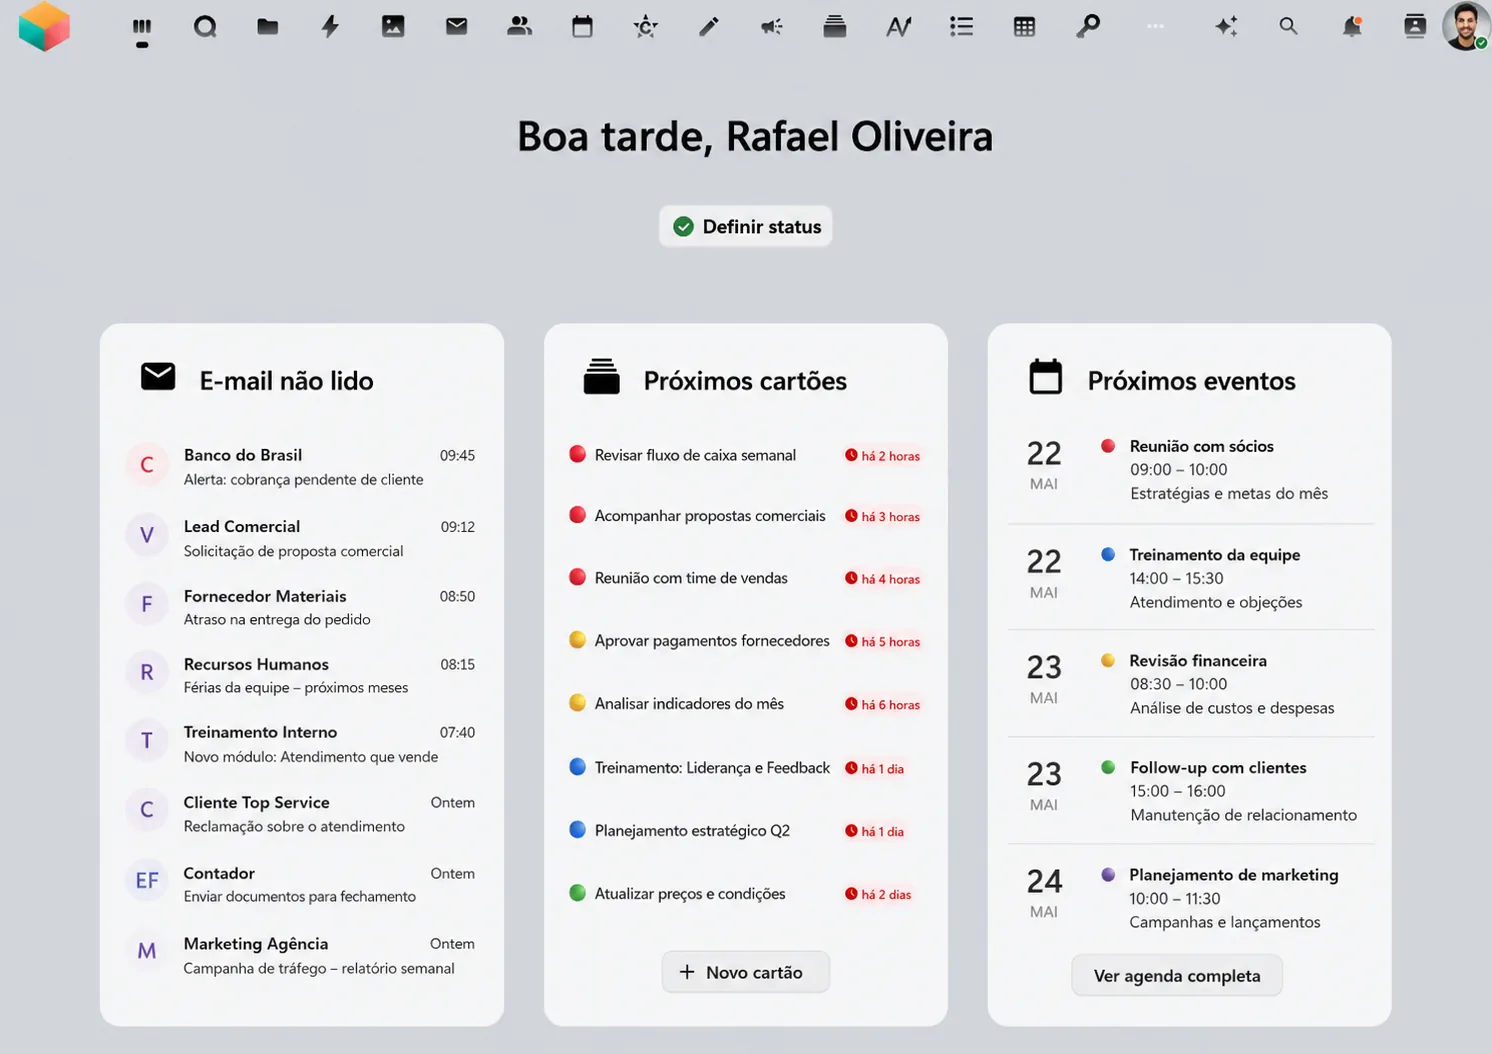Open the Passwords key icon
The image size is (1492, 1054).
tap(1088, 27)
